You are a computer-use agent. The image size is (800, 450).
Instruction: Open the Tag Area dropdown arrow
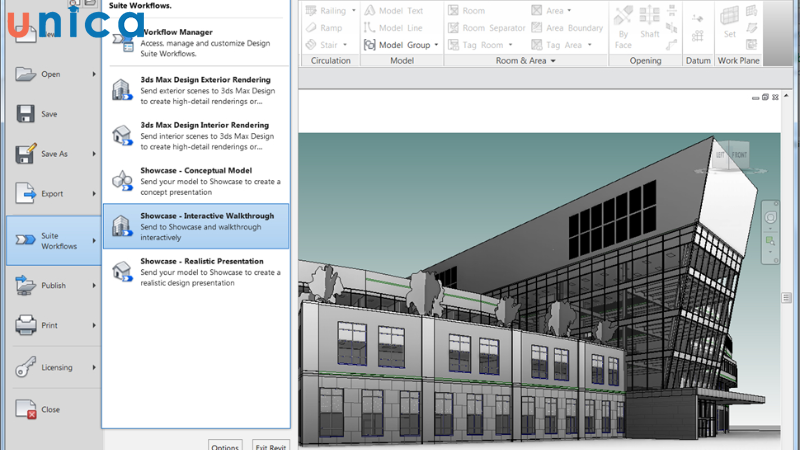point(590,45)
